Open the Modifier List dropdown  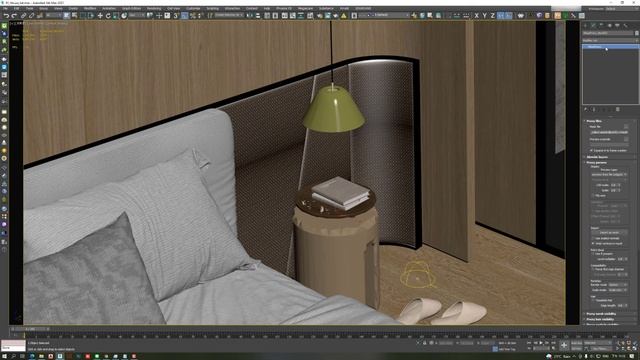coord(610,40)
